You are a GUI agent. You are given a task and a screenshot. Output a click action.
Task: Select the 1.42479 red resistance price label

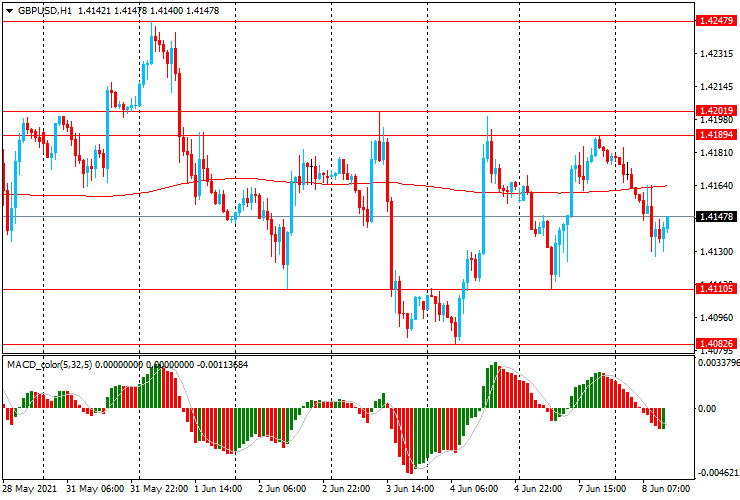click(x=717, y=20)
